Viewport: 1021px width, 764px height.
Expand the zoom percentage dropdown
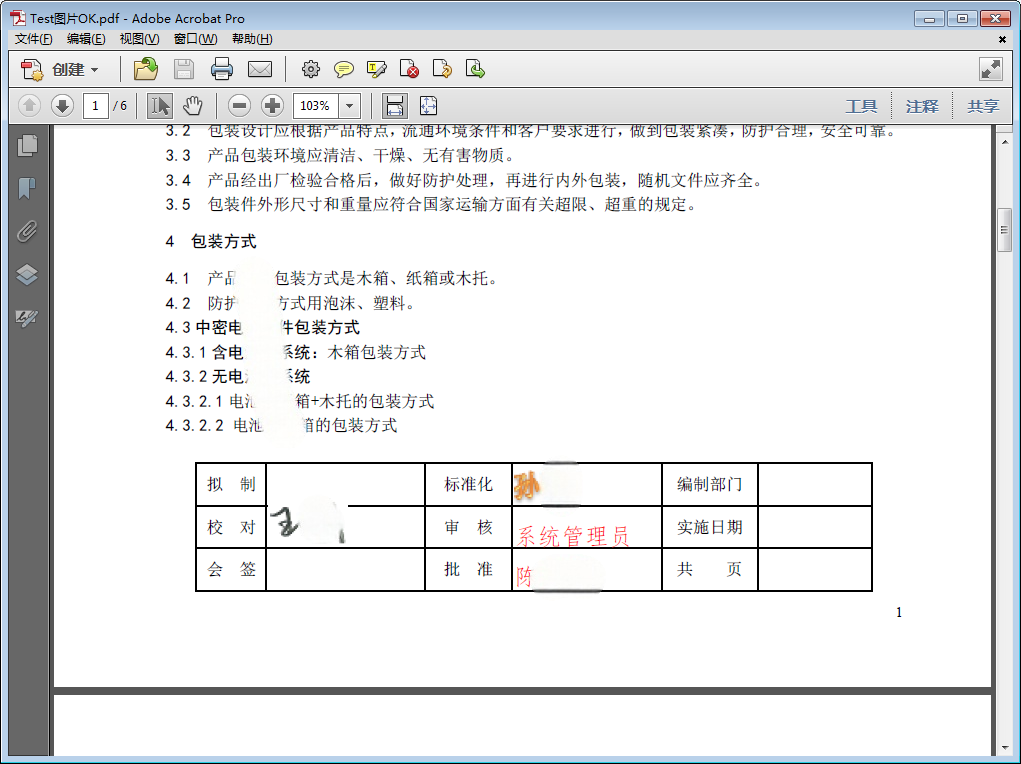tap(350, 105)
